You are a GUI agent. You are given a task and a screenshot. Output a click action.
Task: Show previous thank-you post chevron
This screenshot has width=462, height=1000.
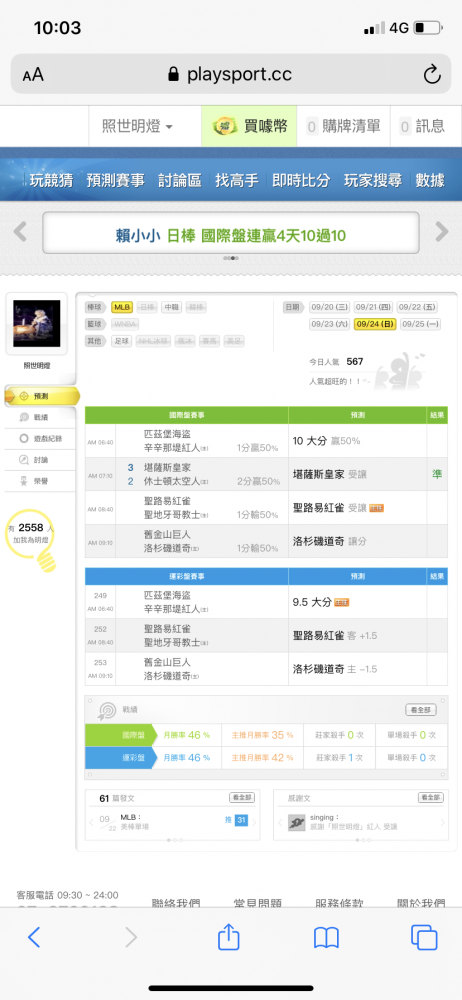(x=281, y=823)
